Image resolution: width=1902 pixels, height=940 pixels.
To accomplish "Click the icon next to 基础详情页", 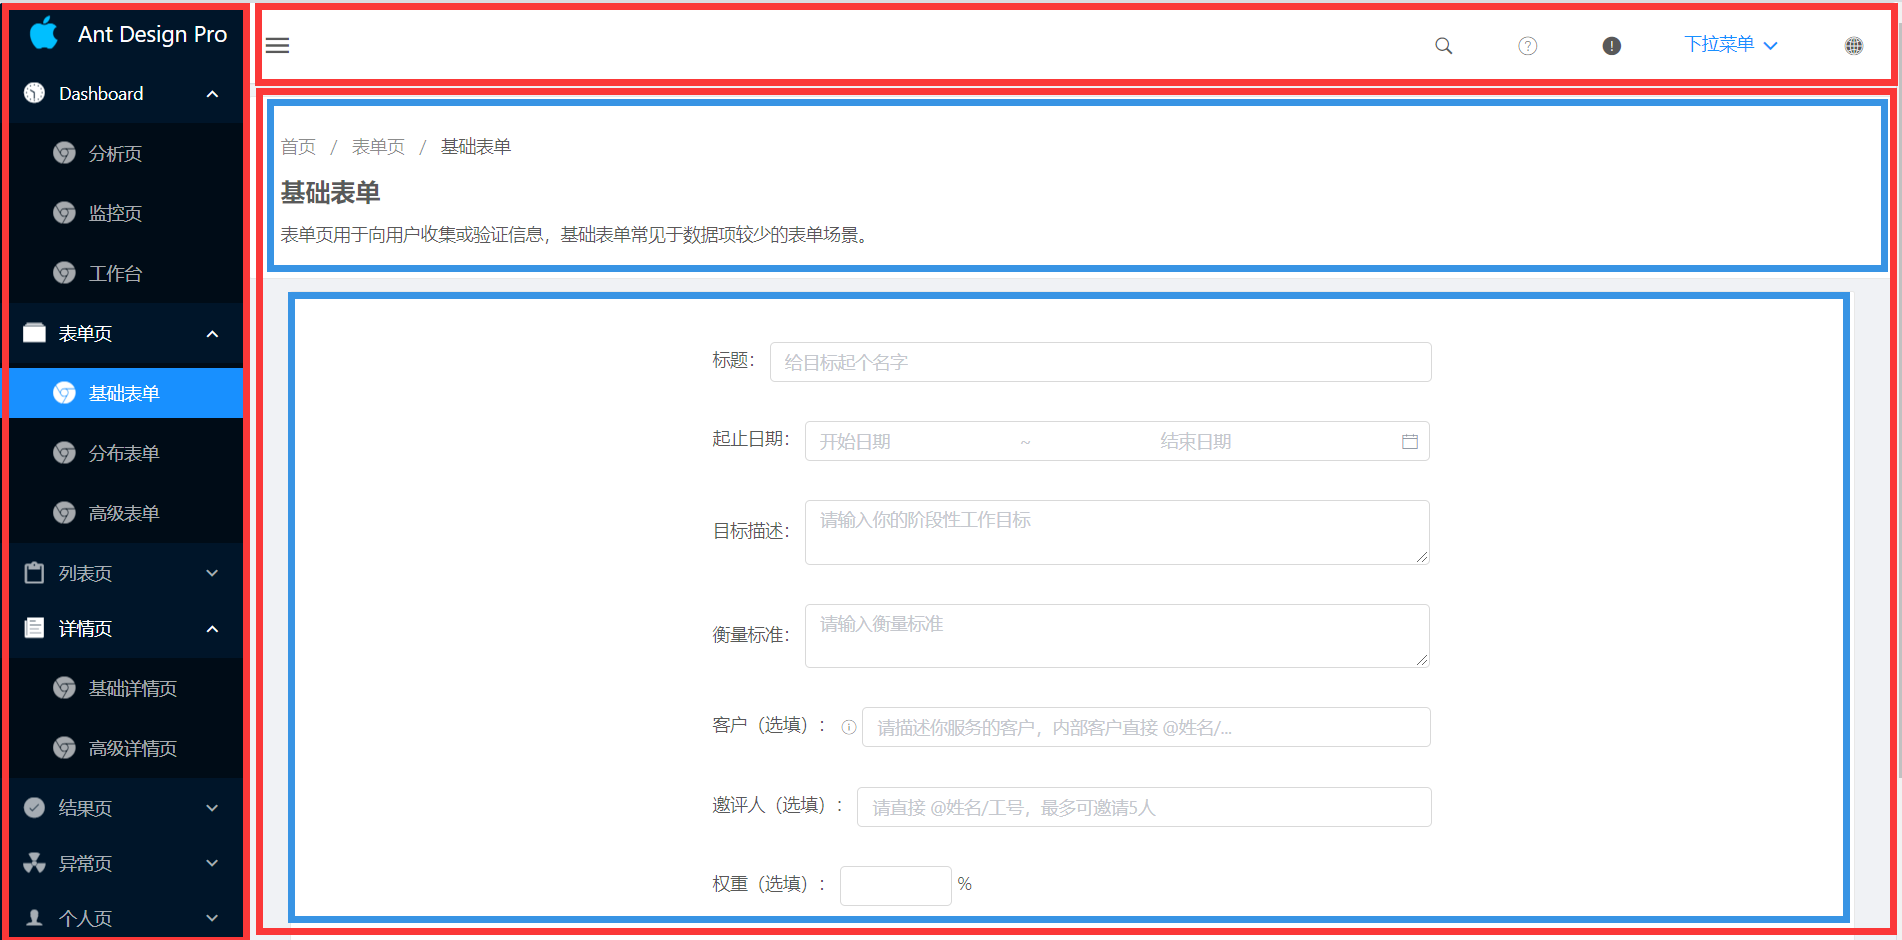I will click(64, 688).
